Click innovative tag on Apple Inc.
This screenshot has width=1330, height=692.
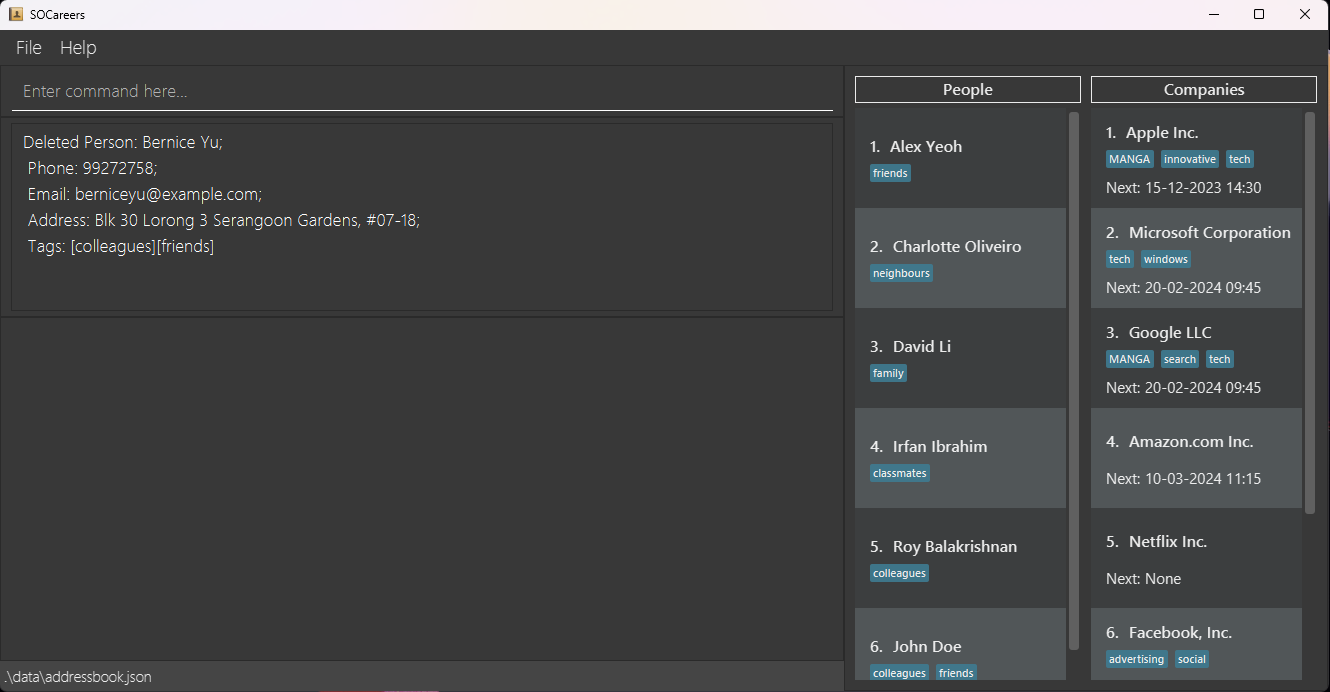(x=1189, y=159)
